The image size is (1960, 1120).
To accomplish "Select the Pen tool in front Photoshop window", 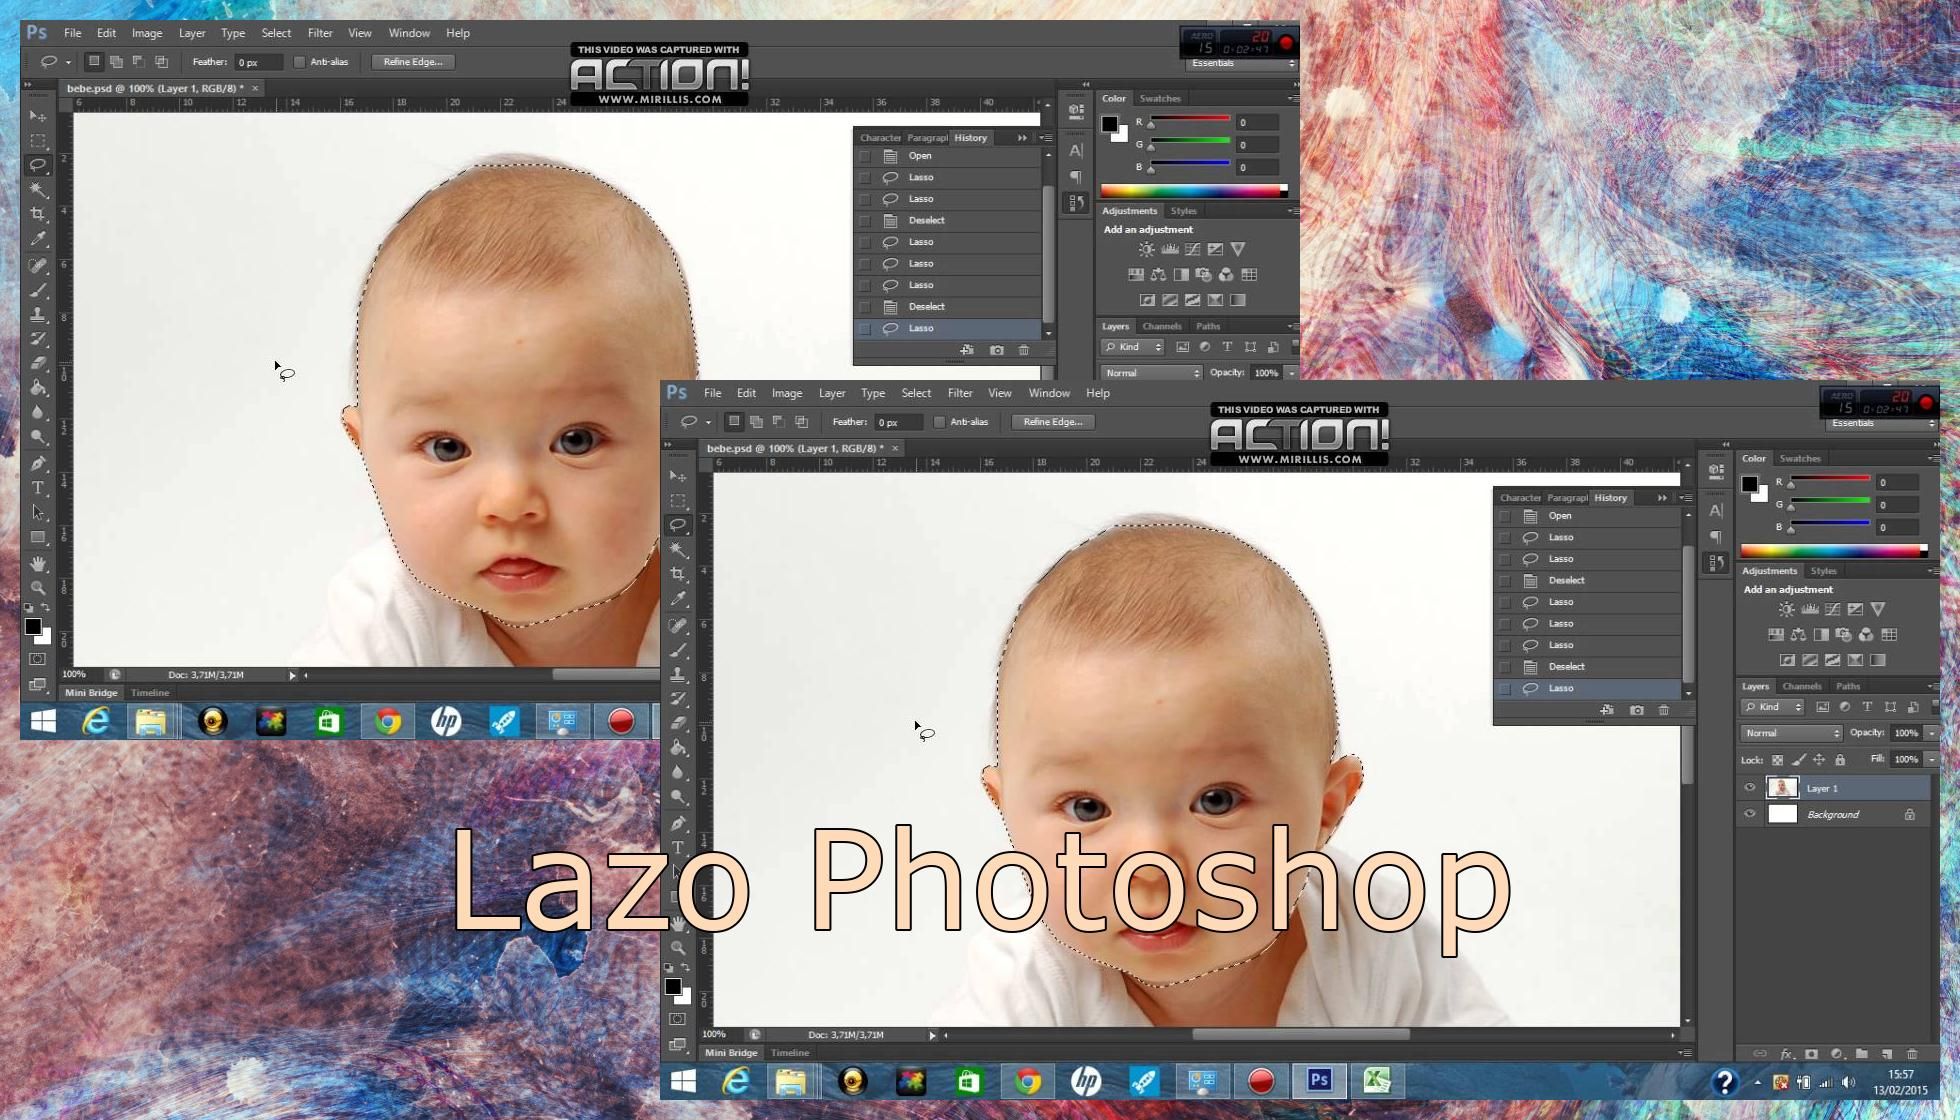I will pos(678,823).
